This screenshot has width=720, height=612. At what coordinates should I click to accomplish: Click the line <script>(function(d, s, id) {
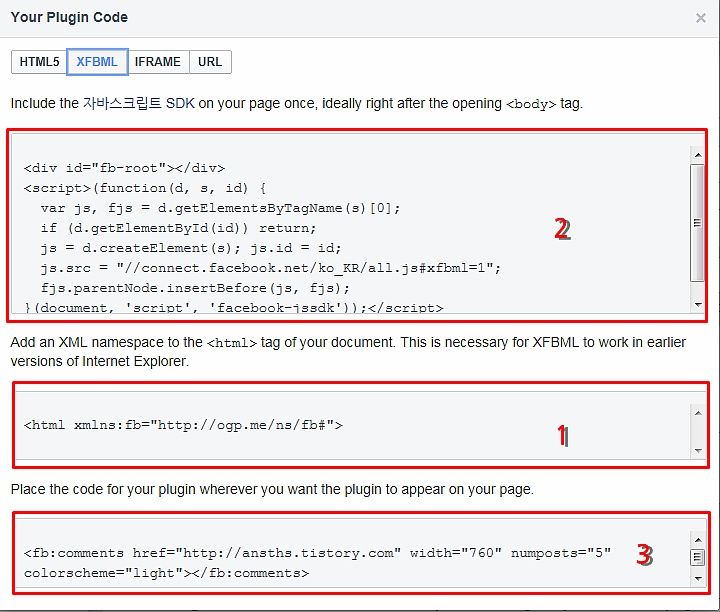point(145,188)
